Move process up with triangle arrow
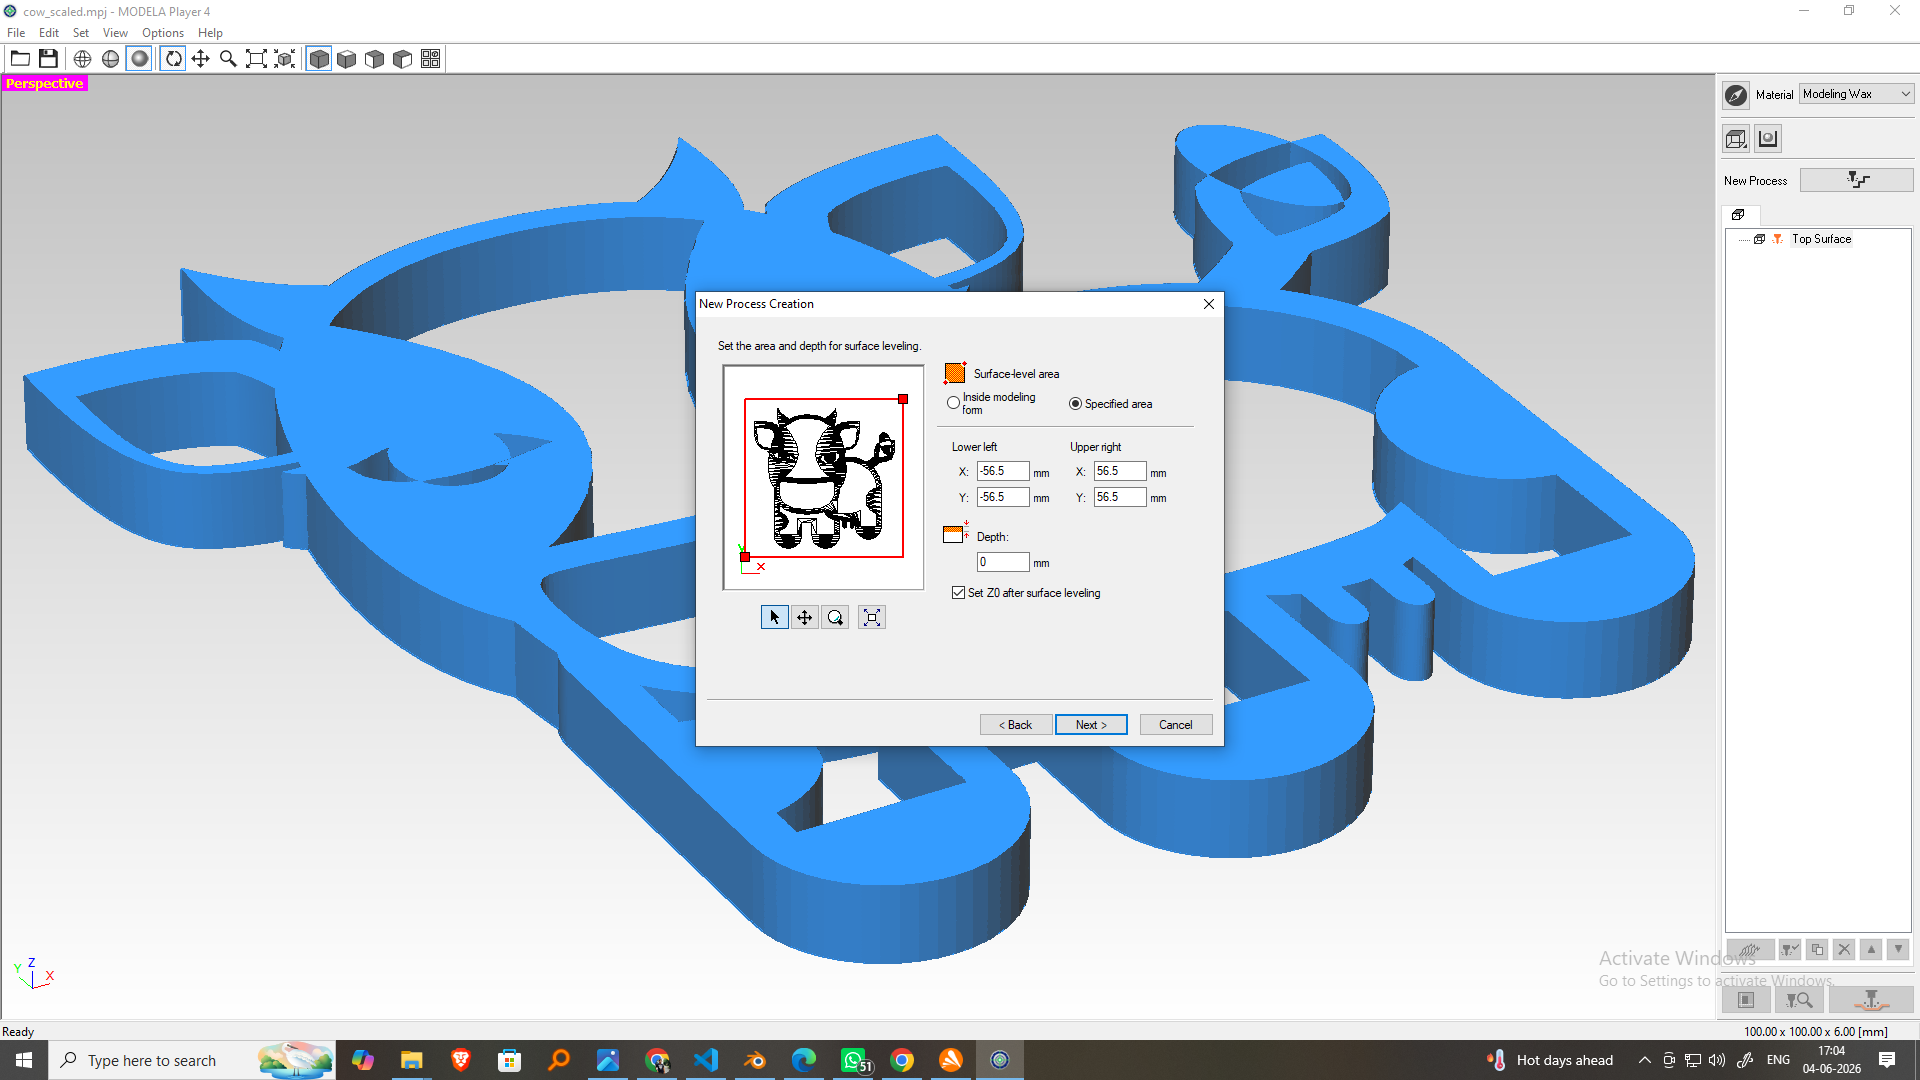The height and width of the screenshot is (1080, 1920). pyautogui.click(x=1871, y=950)
